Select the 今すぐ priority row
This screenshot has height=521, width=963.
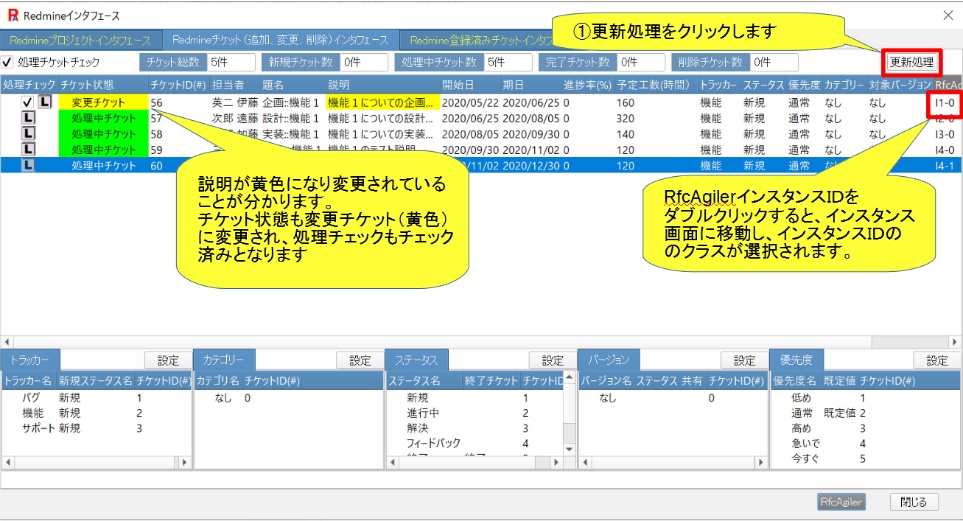[x=865, y=458]
